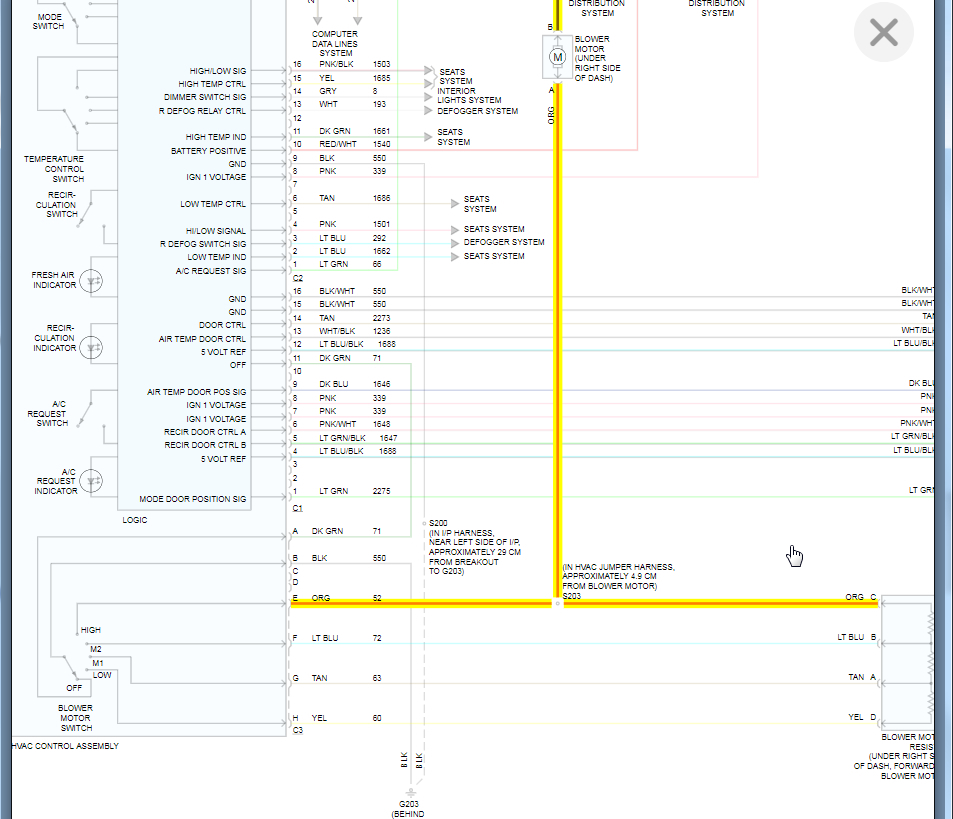Viewport: 953px width, 819px height.
Task: Click the "DK GRN 1661" wire label
Action: (x=354, y=131)
